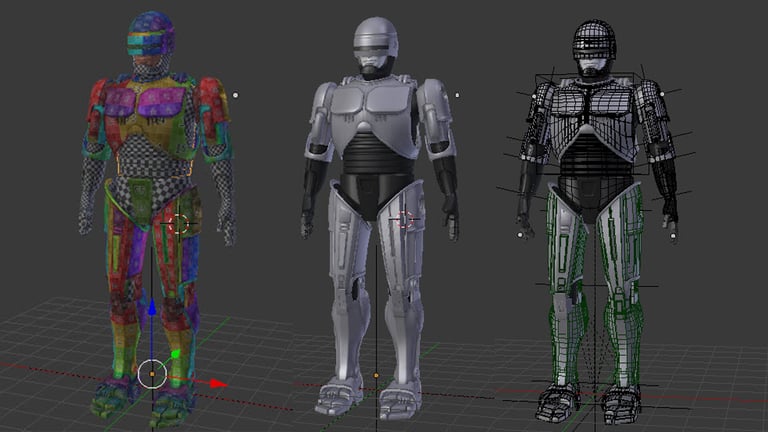This screenshot has width=768, height=432.
Task: Click the green Y-axis gizmo handle
Action: pyautogui.click(x=175, y=354)
